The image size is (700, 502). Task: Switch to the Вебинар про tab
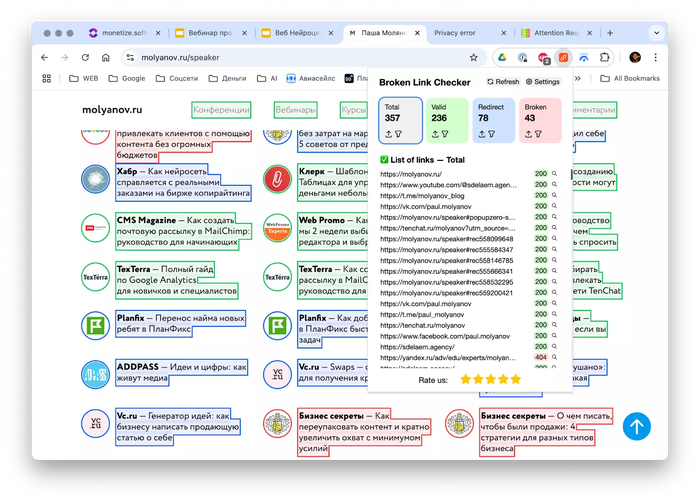(x=210, y=33)
